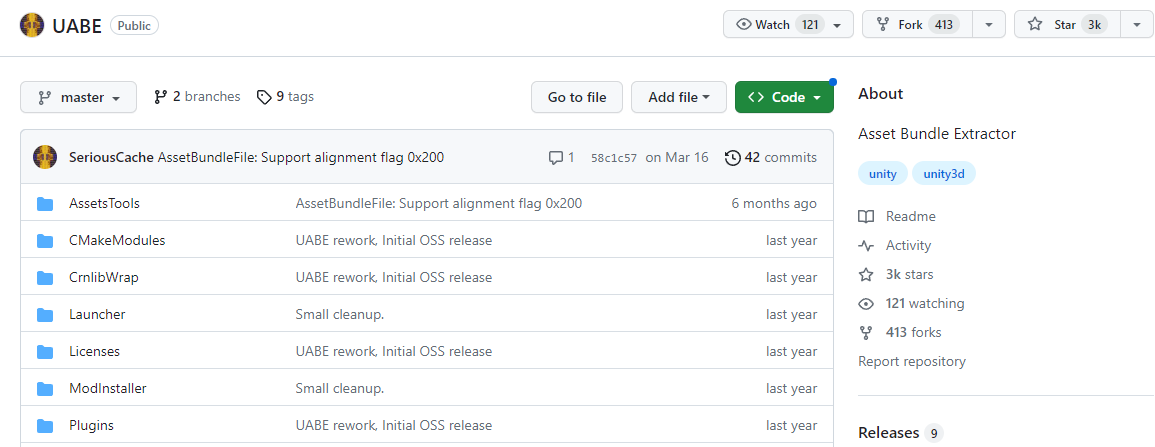Click the UABE repository avatar icon

(32, 25)
